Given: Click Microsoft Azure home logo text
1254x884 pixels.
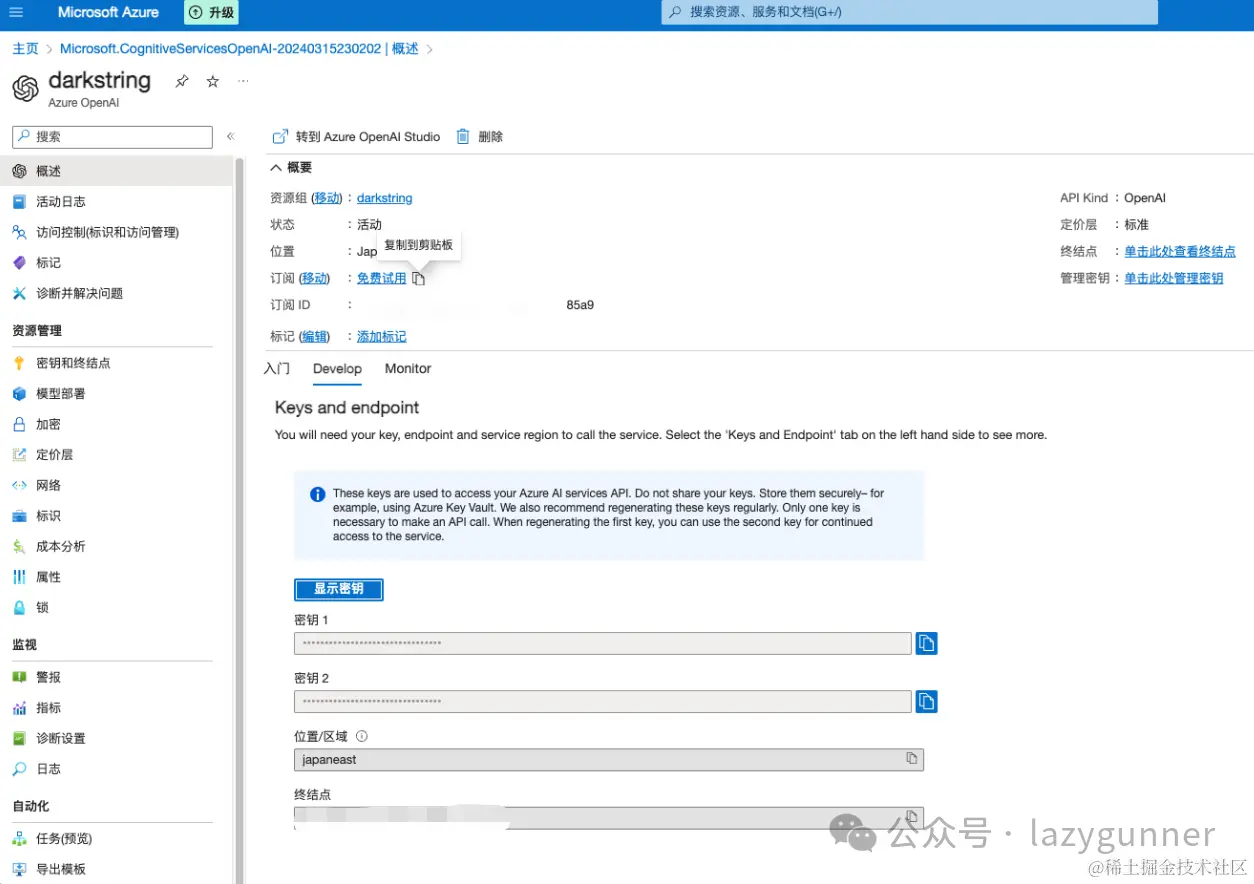Looking at the screenshot, I should tap(109, 12).
